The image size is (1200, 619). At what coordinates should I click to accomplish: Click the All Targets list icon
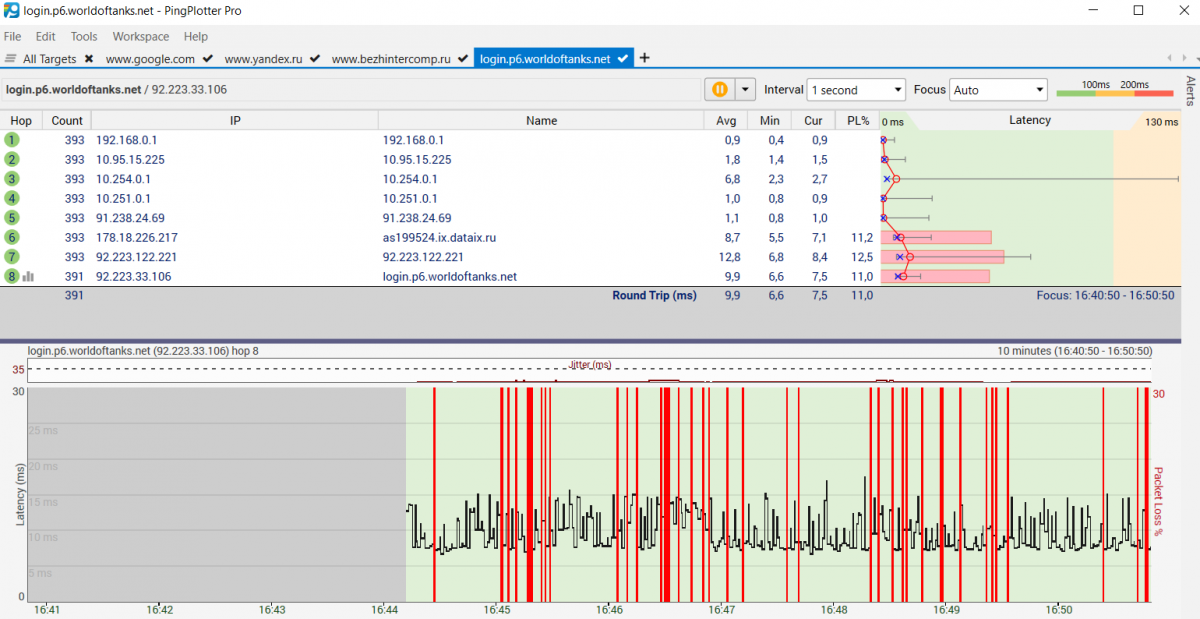[x=11, y=59]
